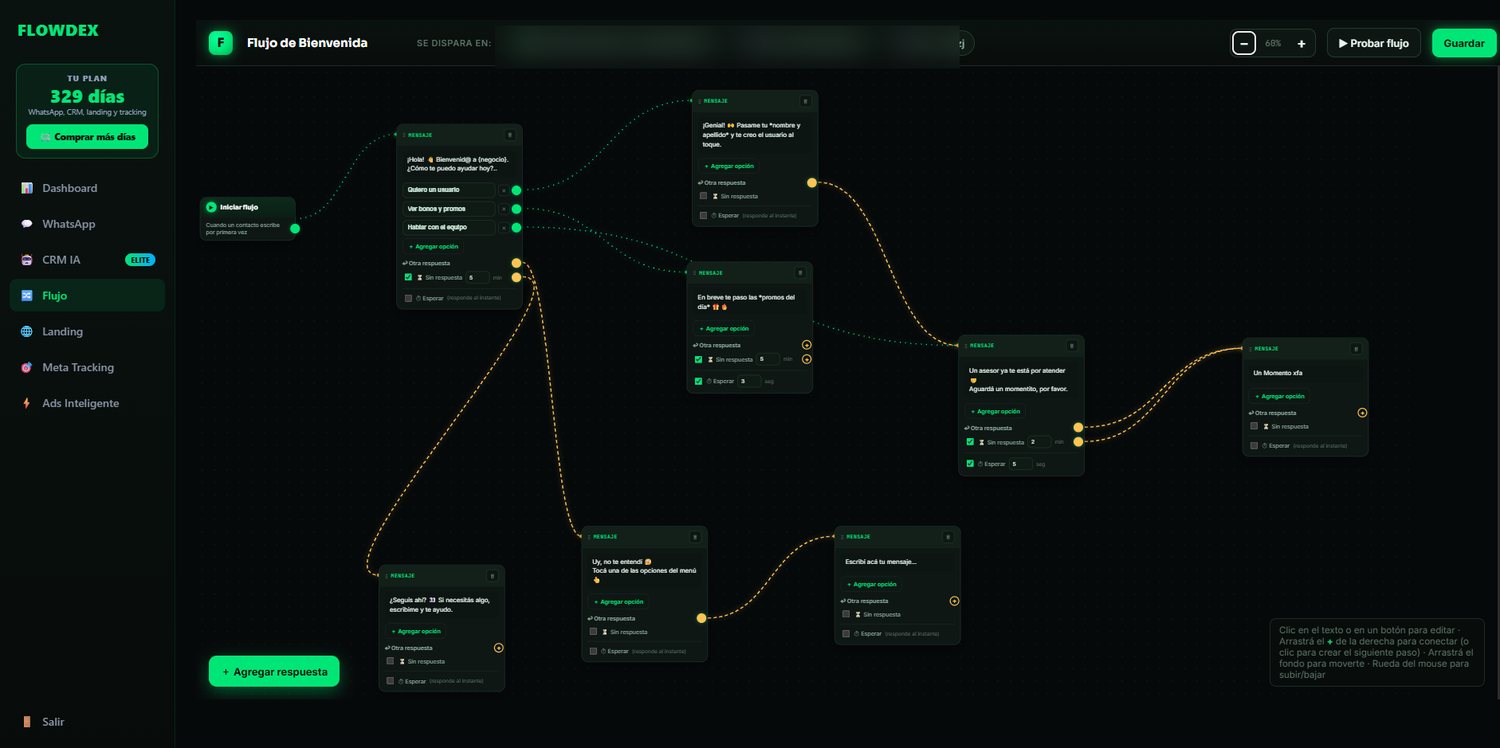Save the flow with Guardar

[x=1464, y=43]
